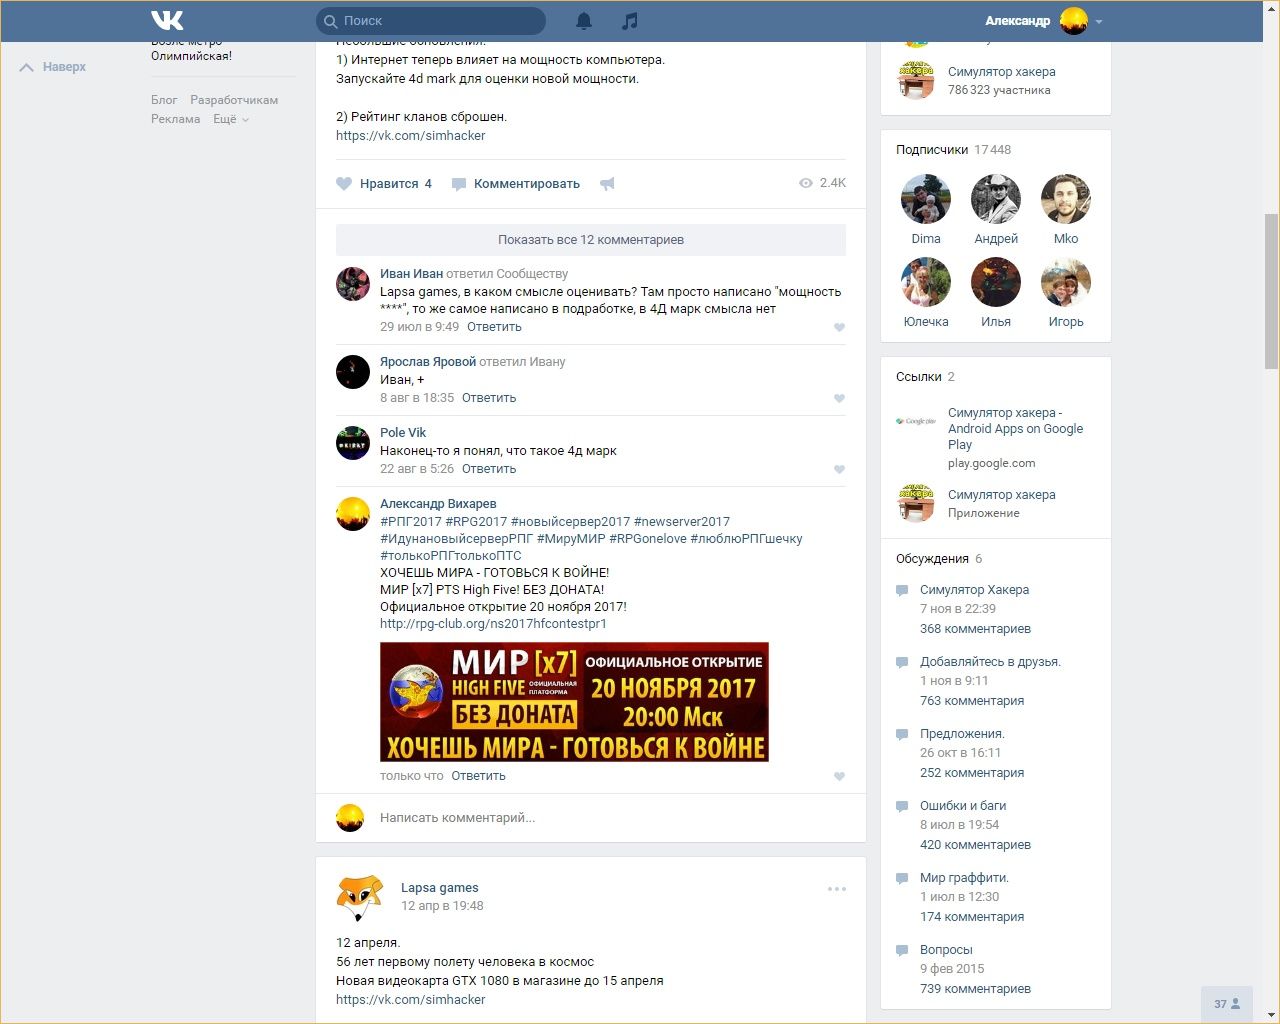Open subscriber Mko's profile photo

point(1066,199)
